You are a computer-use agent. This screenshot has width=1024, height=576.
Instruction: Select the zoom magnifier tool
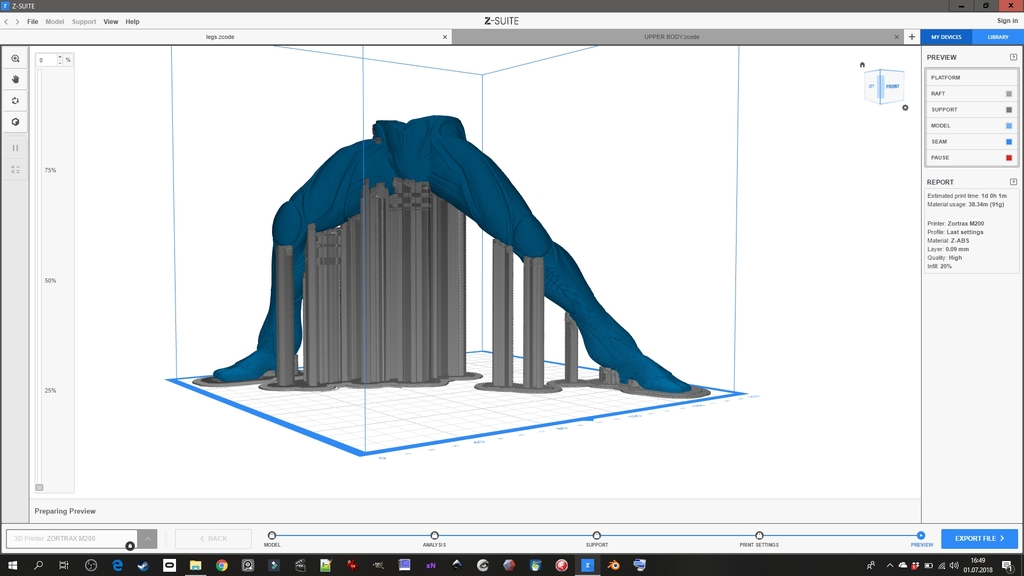point(15,59)
